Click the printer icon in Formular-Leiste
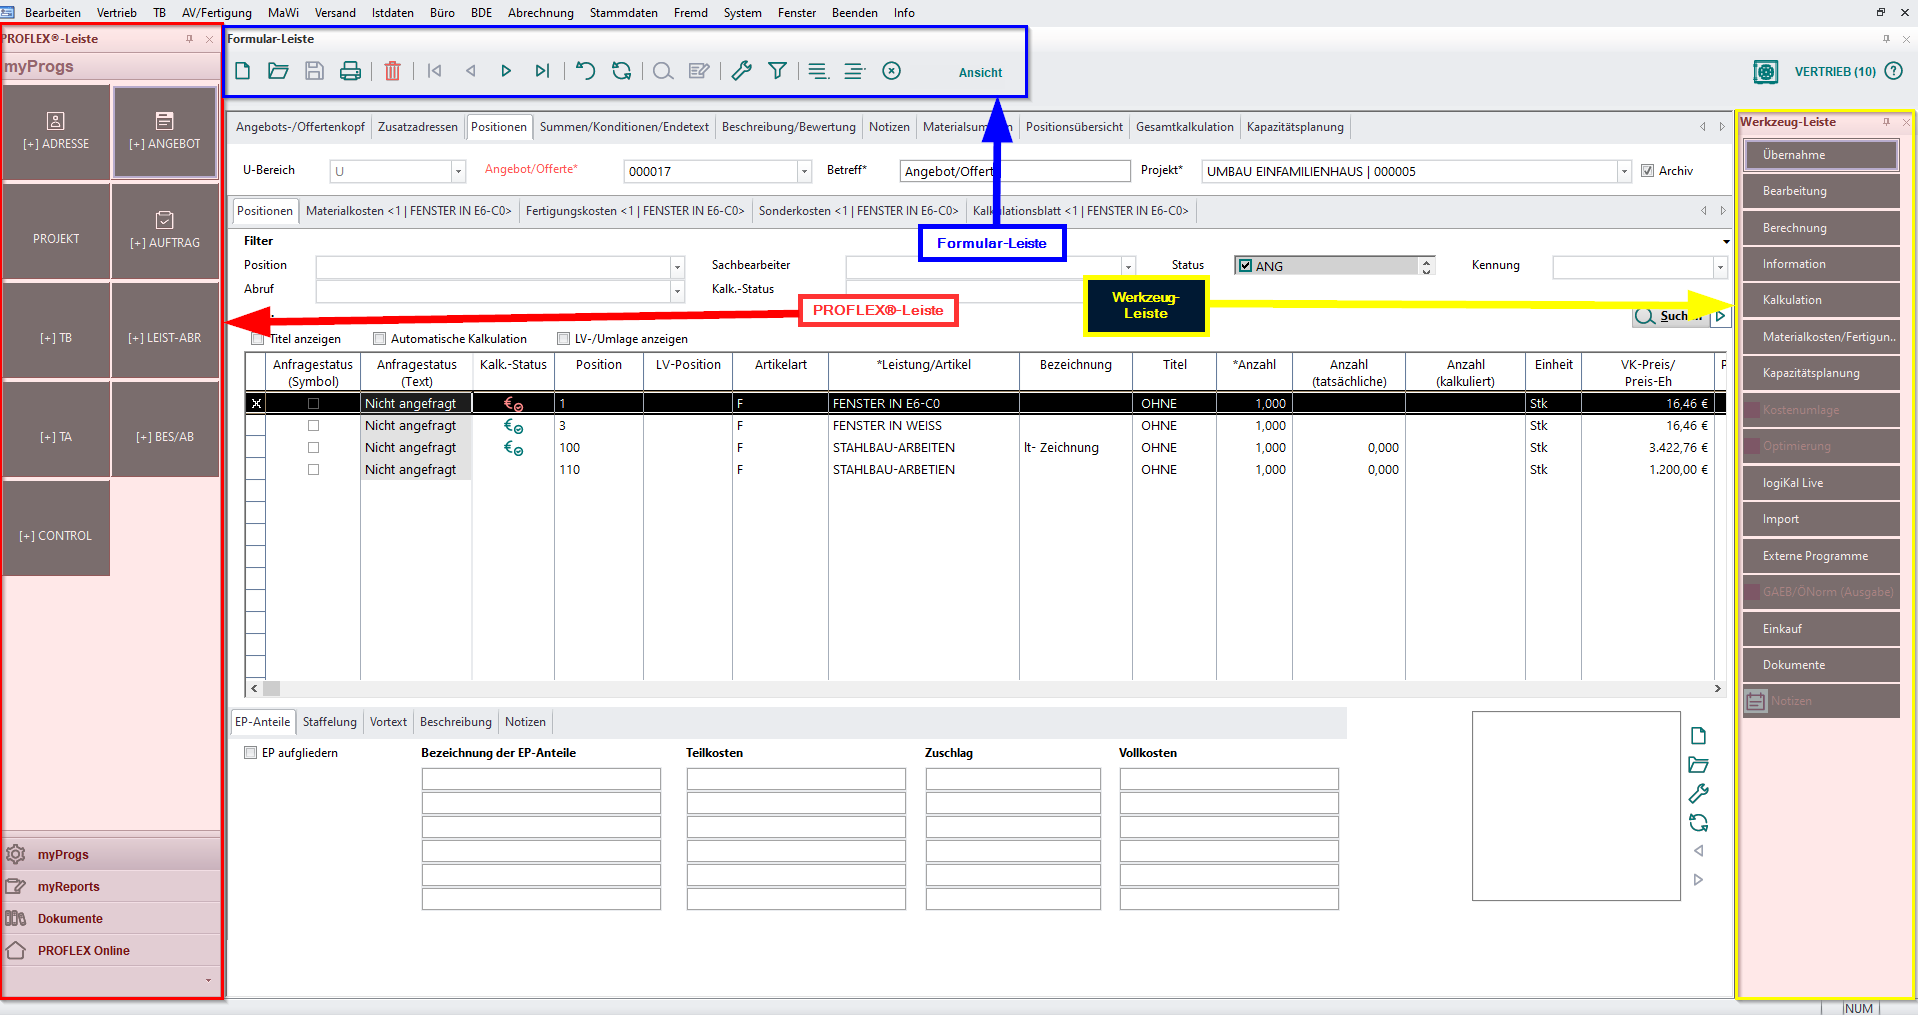 (x=350, y=71)
